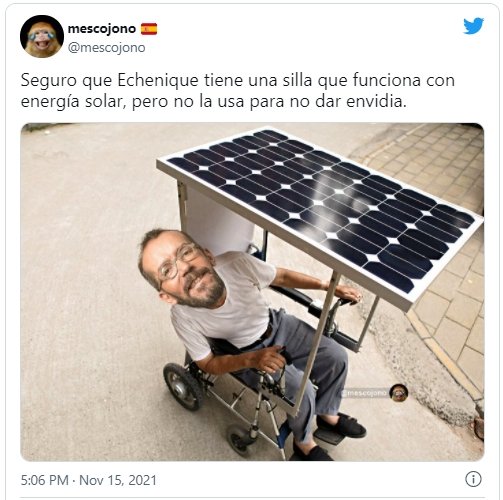
Task: Open the 5:06 PM timestamp link
Action: (44, 480)
